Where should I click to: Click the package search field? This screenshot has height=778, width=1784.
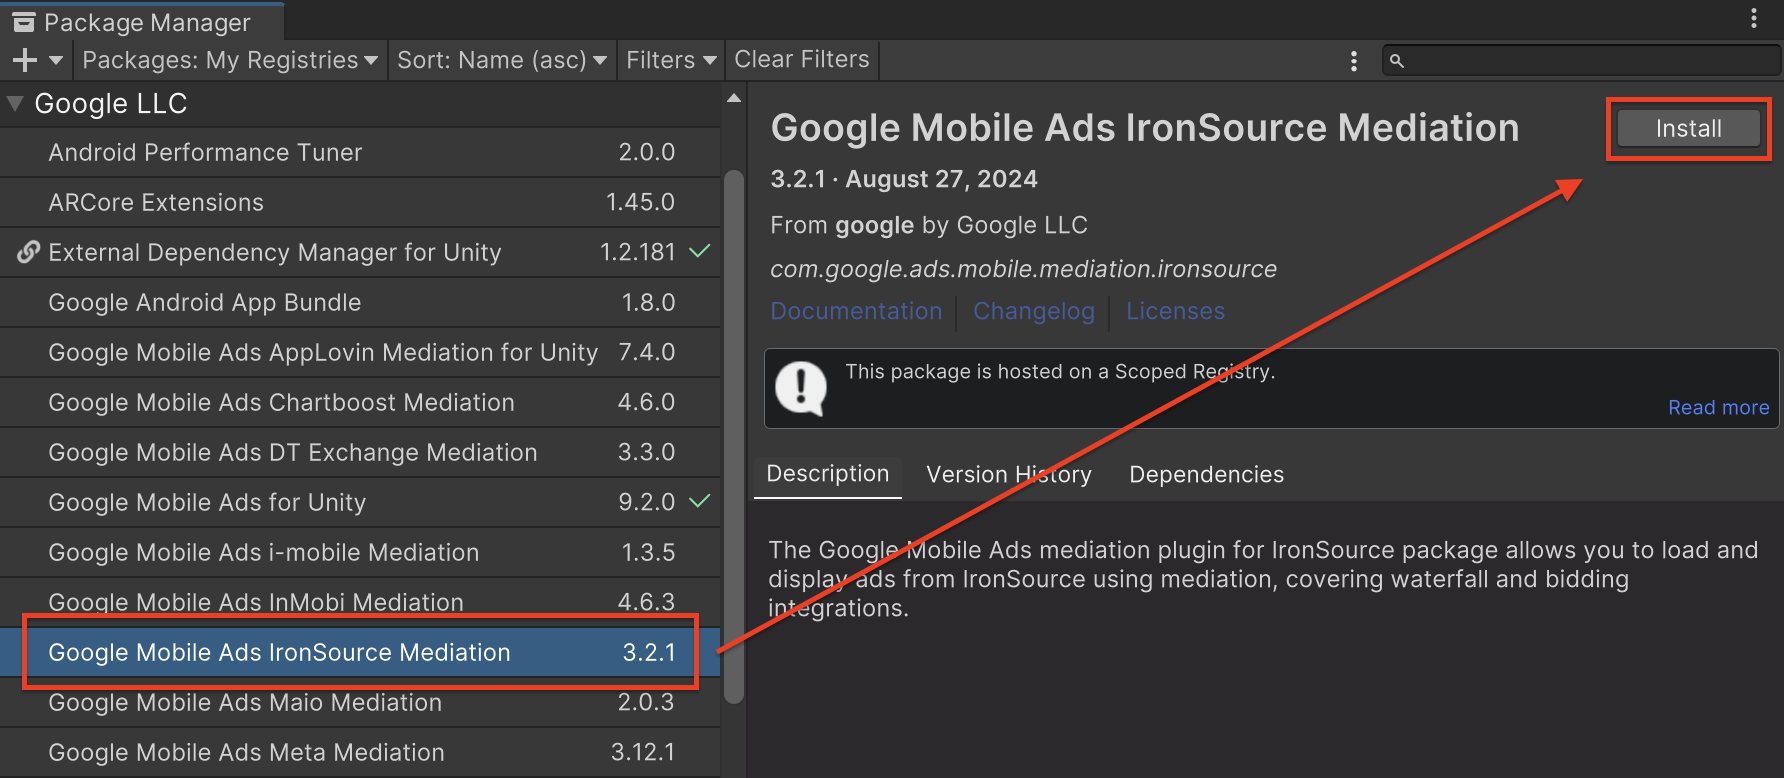coord(1590,61)
